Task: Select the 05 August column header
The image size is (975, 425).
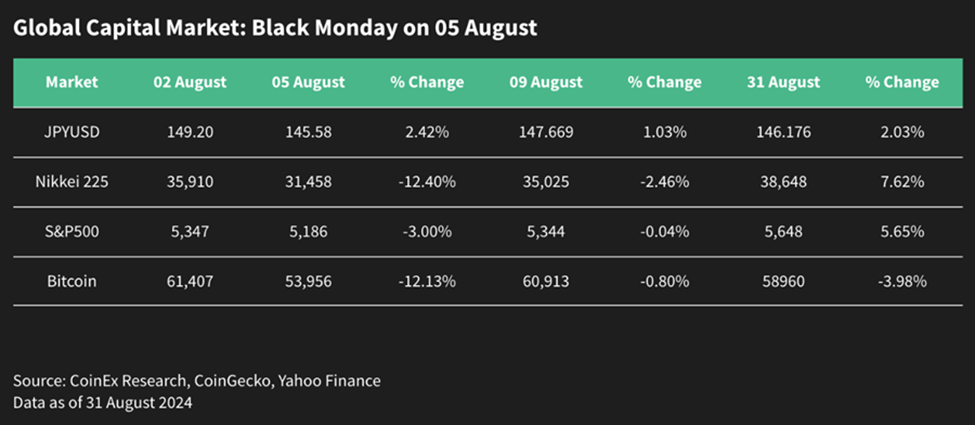Action: click(308, 82)
